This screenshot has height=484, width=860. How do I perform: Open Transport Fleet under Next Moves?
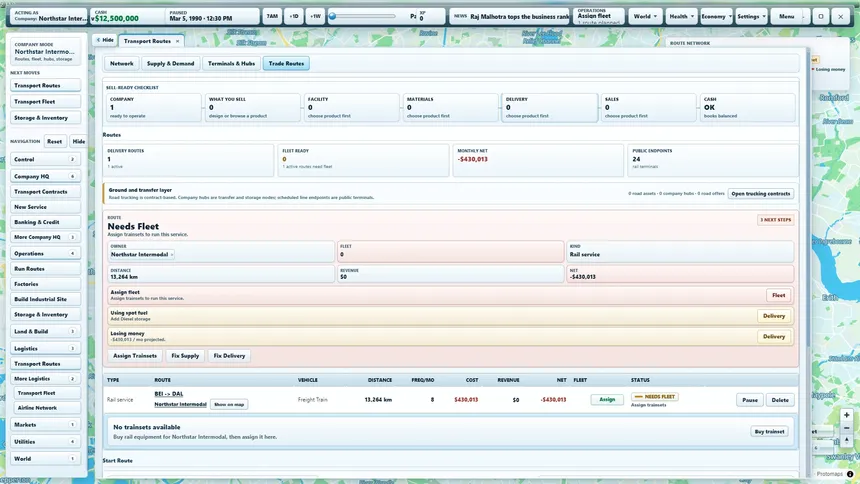click(x=45, y=102)
